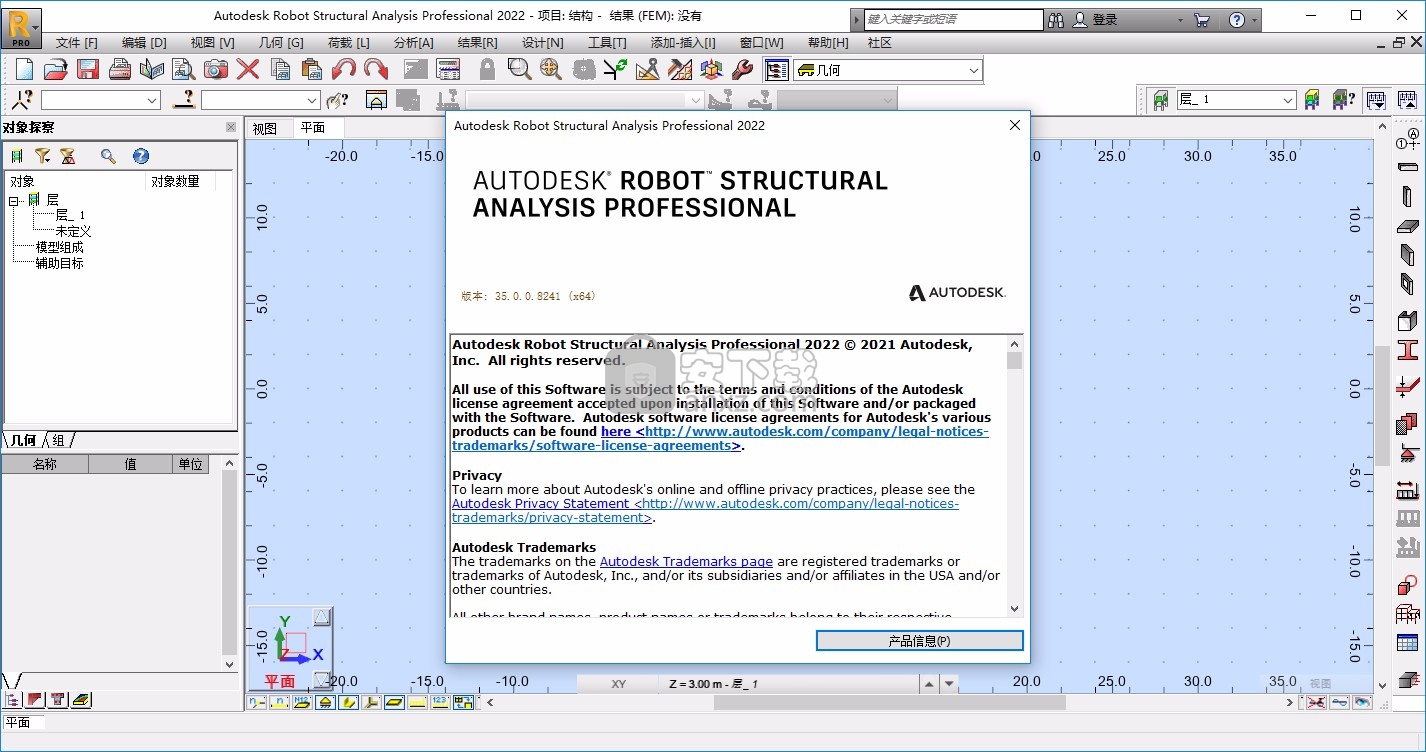Toggle panel thickness display at bottom

(394, 702)
